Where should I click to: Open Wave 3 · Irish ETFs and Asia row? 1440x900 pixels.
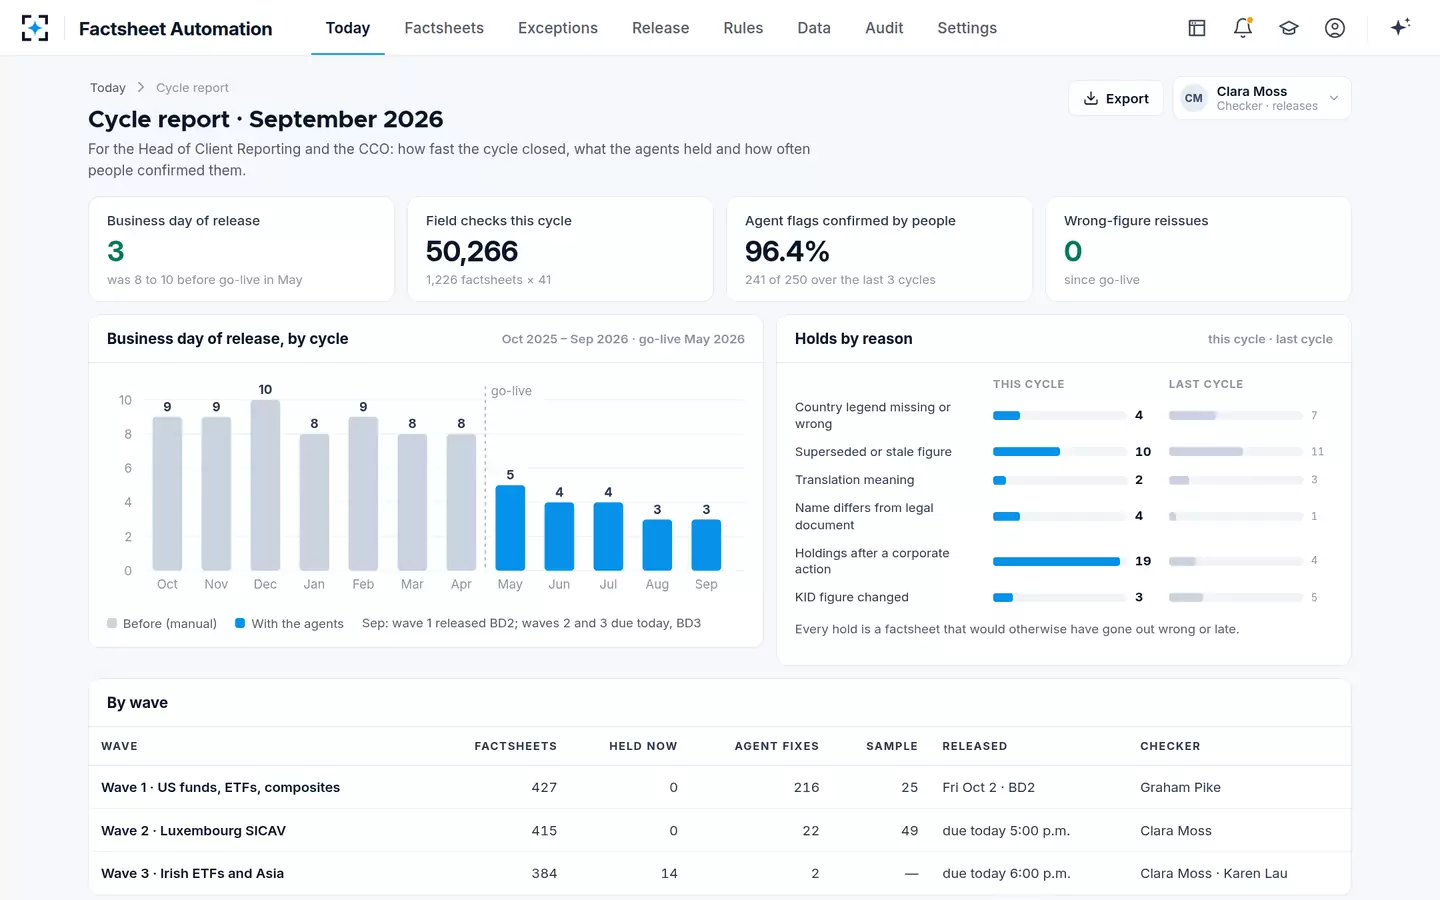[x=720, y=873]
